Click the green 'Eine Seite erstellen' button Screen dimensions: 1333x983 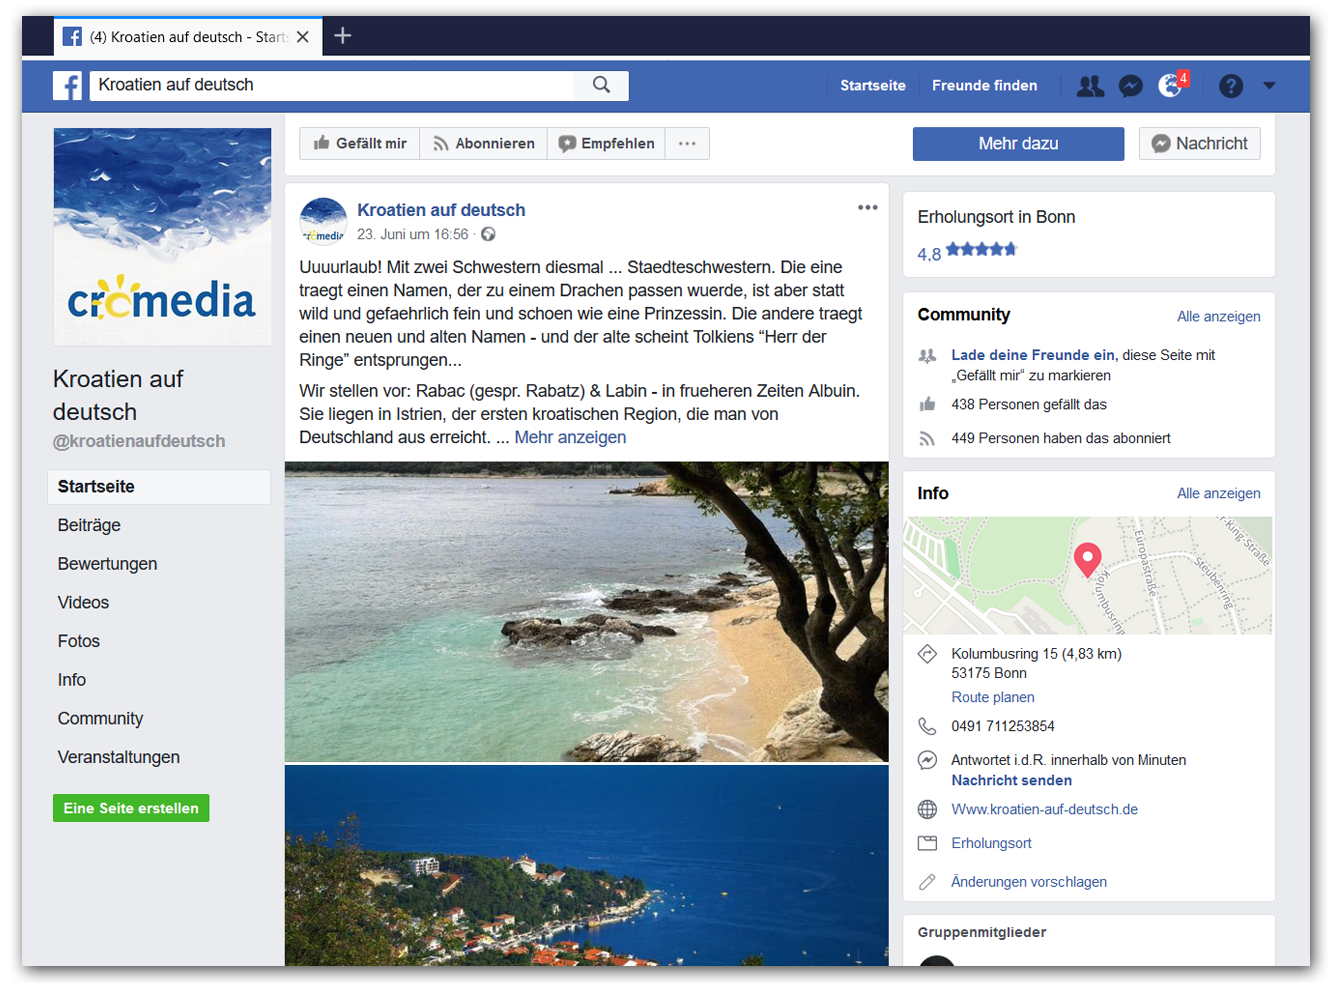pos(131,808)
